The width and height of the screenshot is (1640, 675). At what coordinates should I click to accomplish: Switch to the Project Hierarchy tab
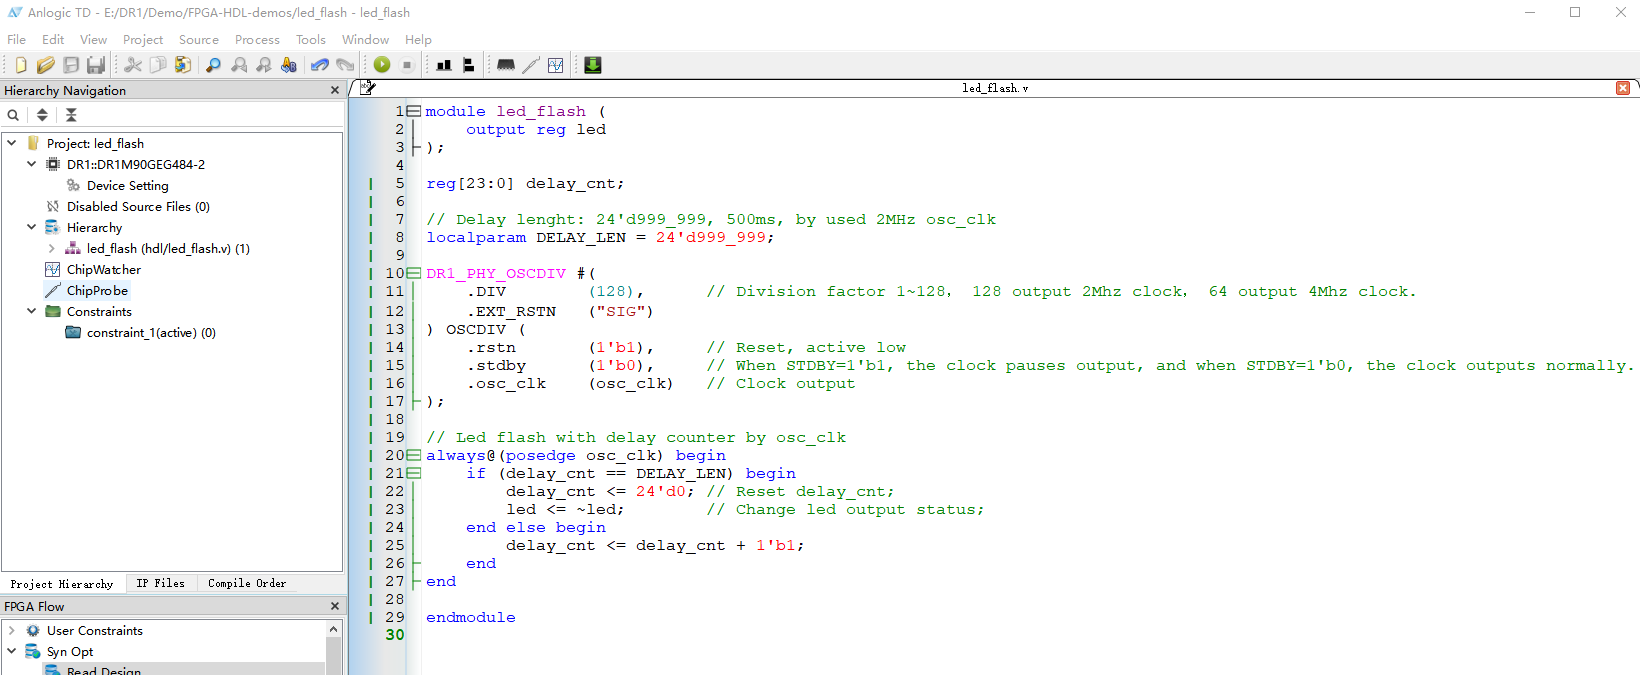[62, 584]
